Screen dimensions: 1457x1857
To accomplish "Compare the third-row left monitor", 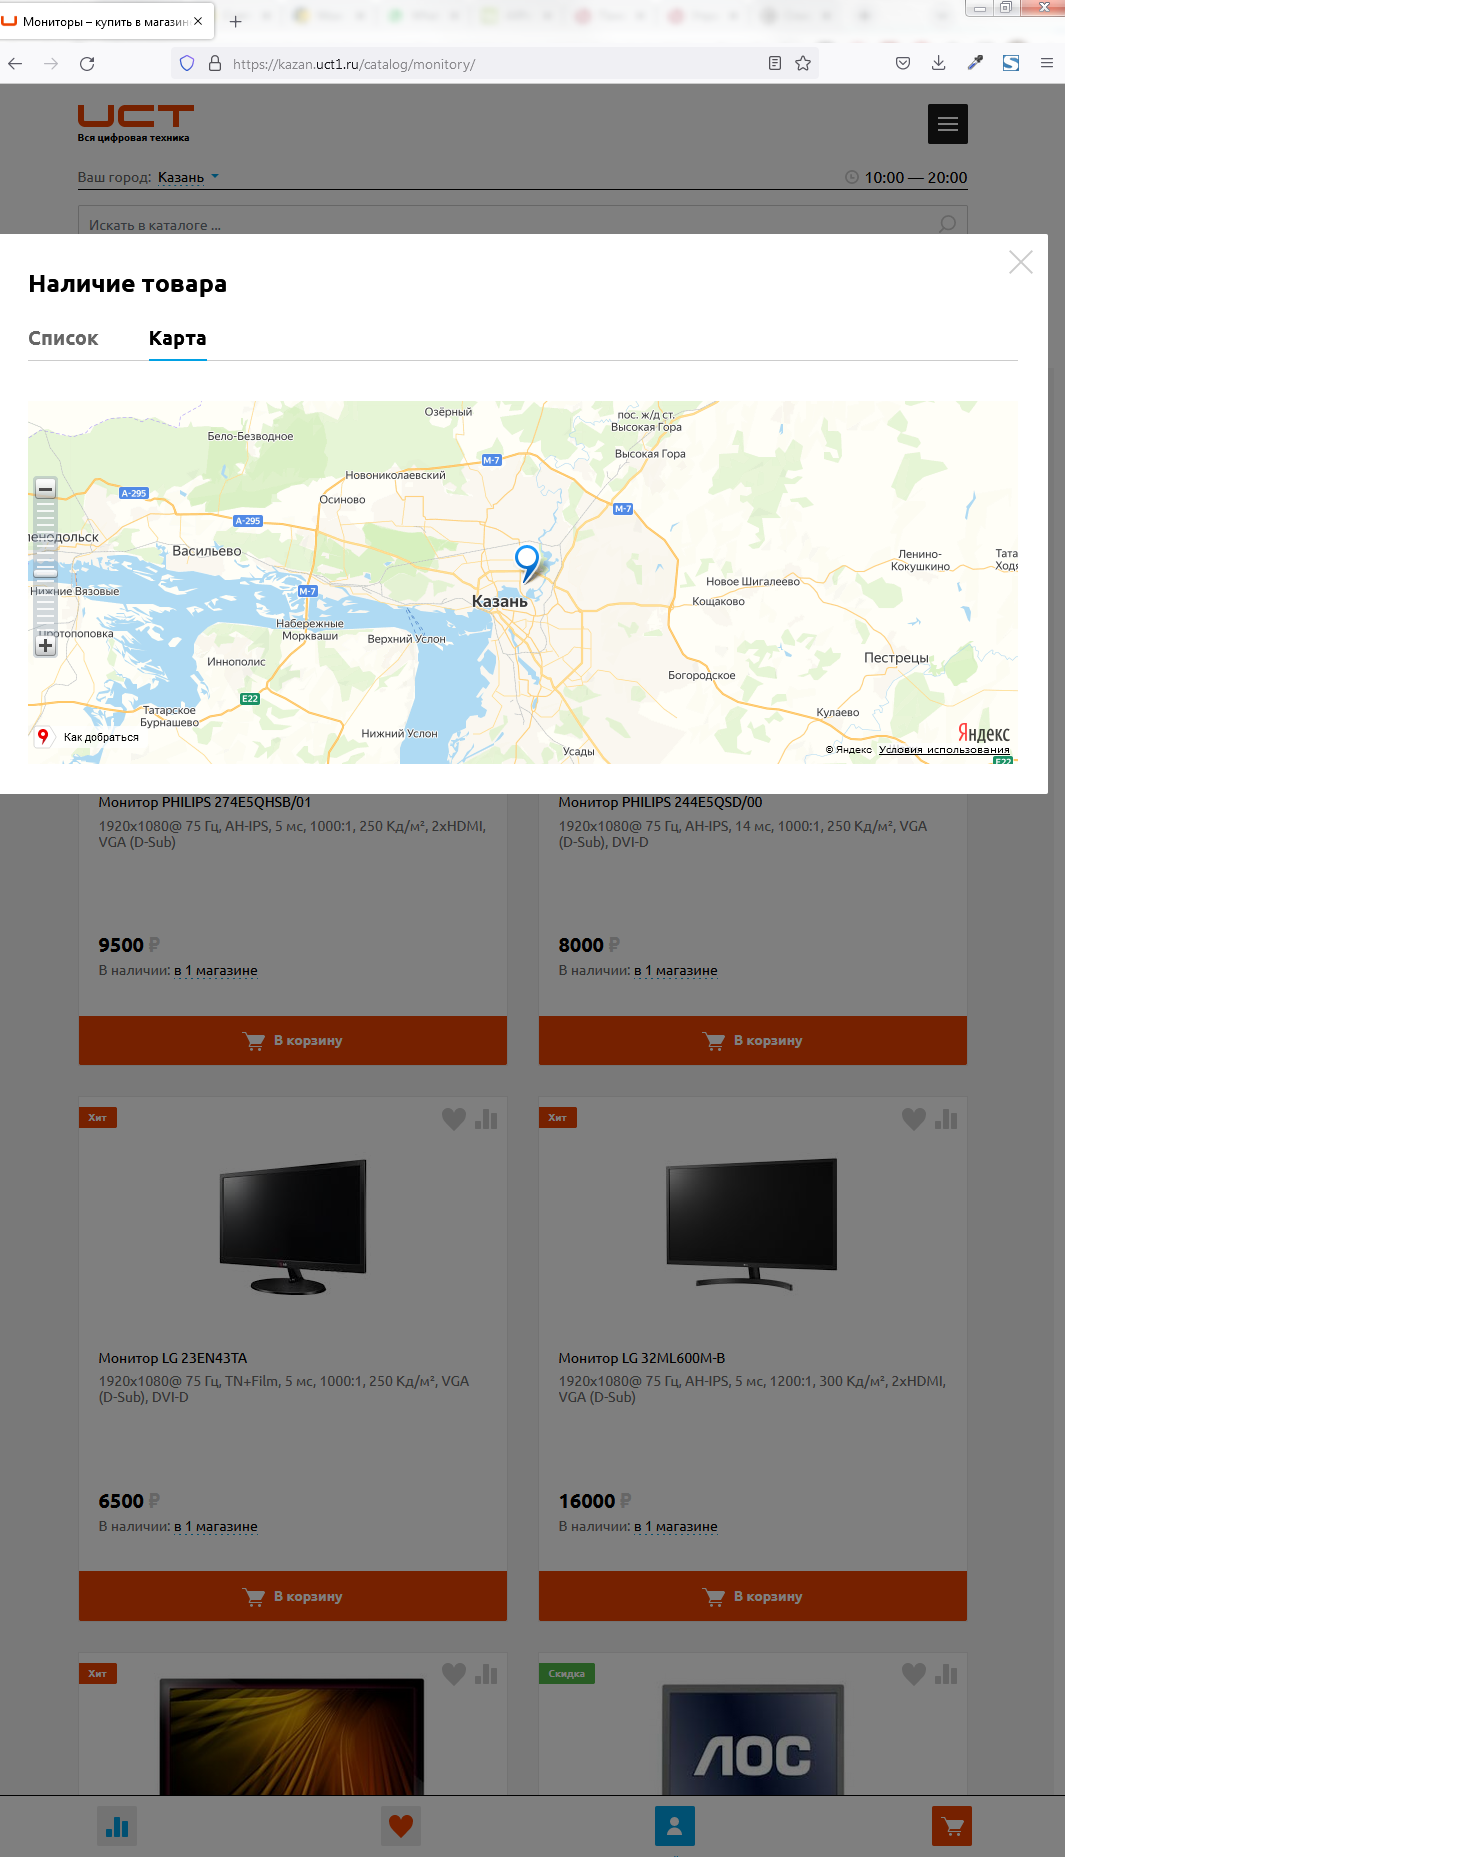I will point(486,1673).
